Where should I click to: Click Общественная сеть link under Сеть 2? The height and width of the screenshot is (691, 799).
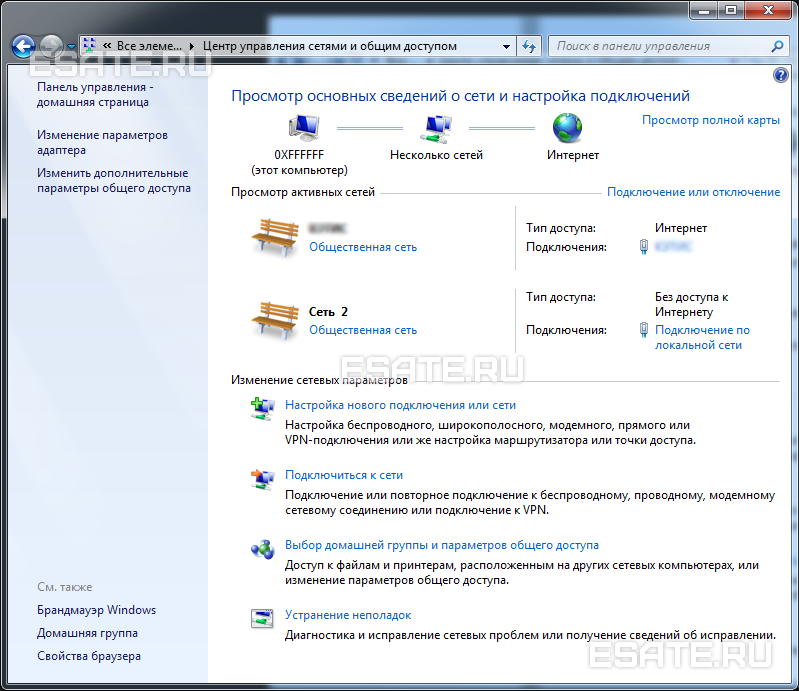[363, 330]
